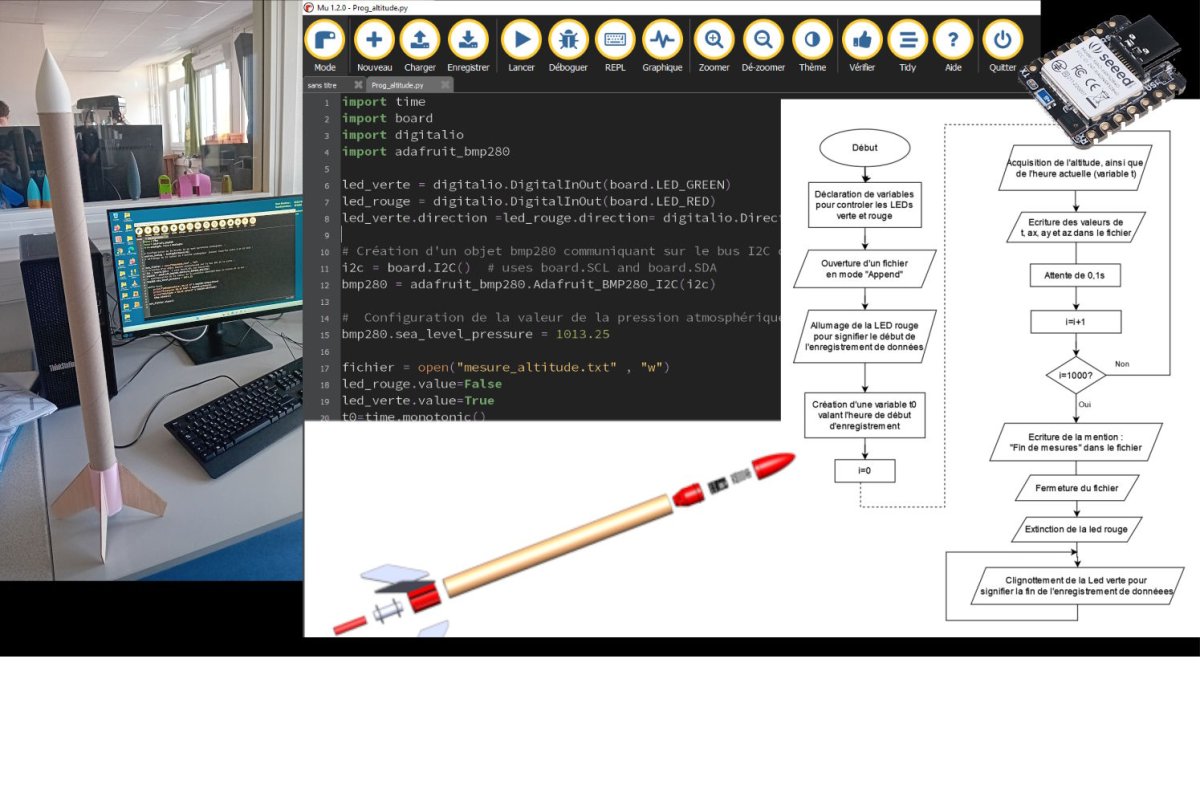Screen dimensions: 1200x793
Task: Open the Charger load file icon
Action: point(420,41)
